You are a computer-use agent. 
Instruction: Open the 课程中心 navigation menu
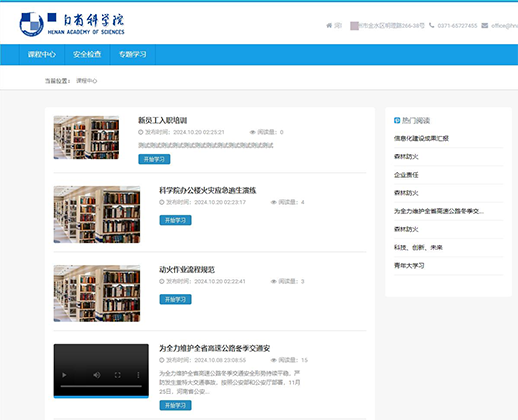coord(42,54)
